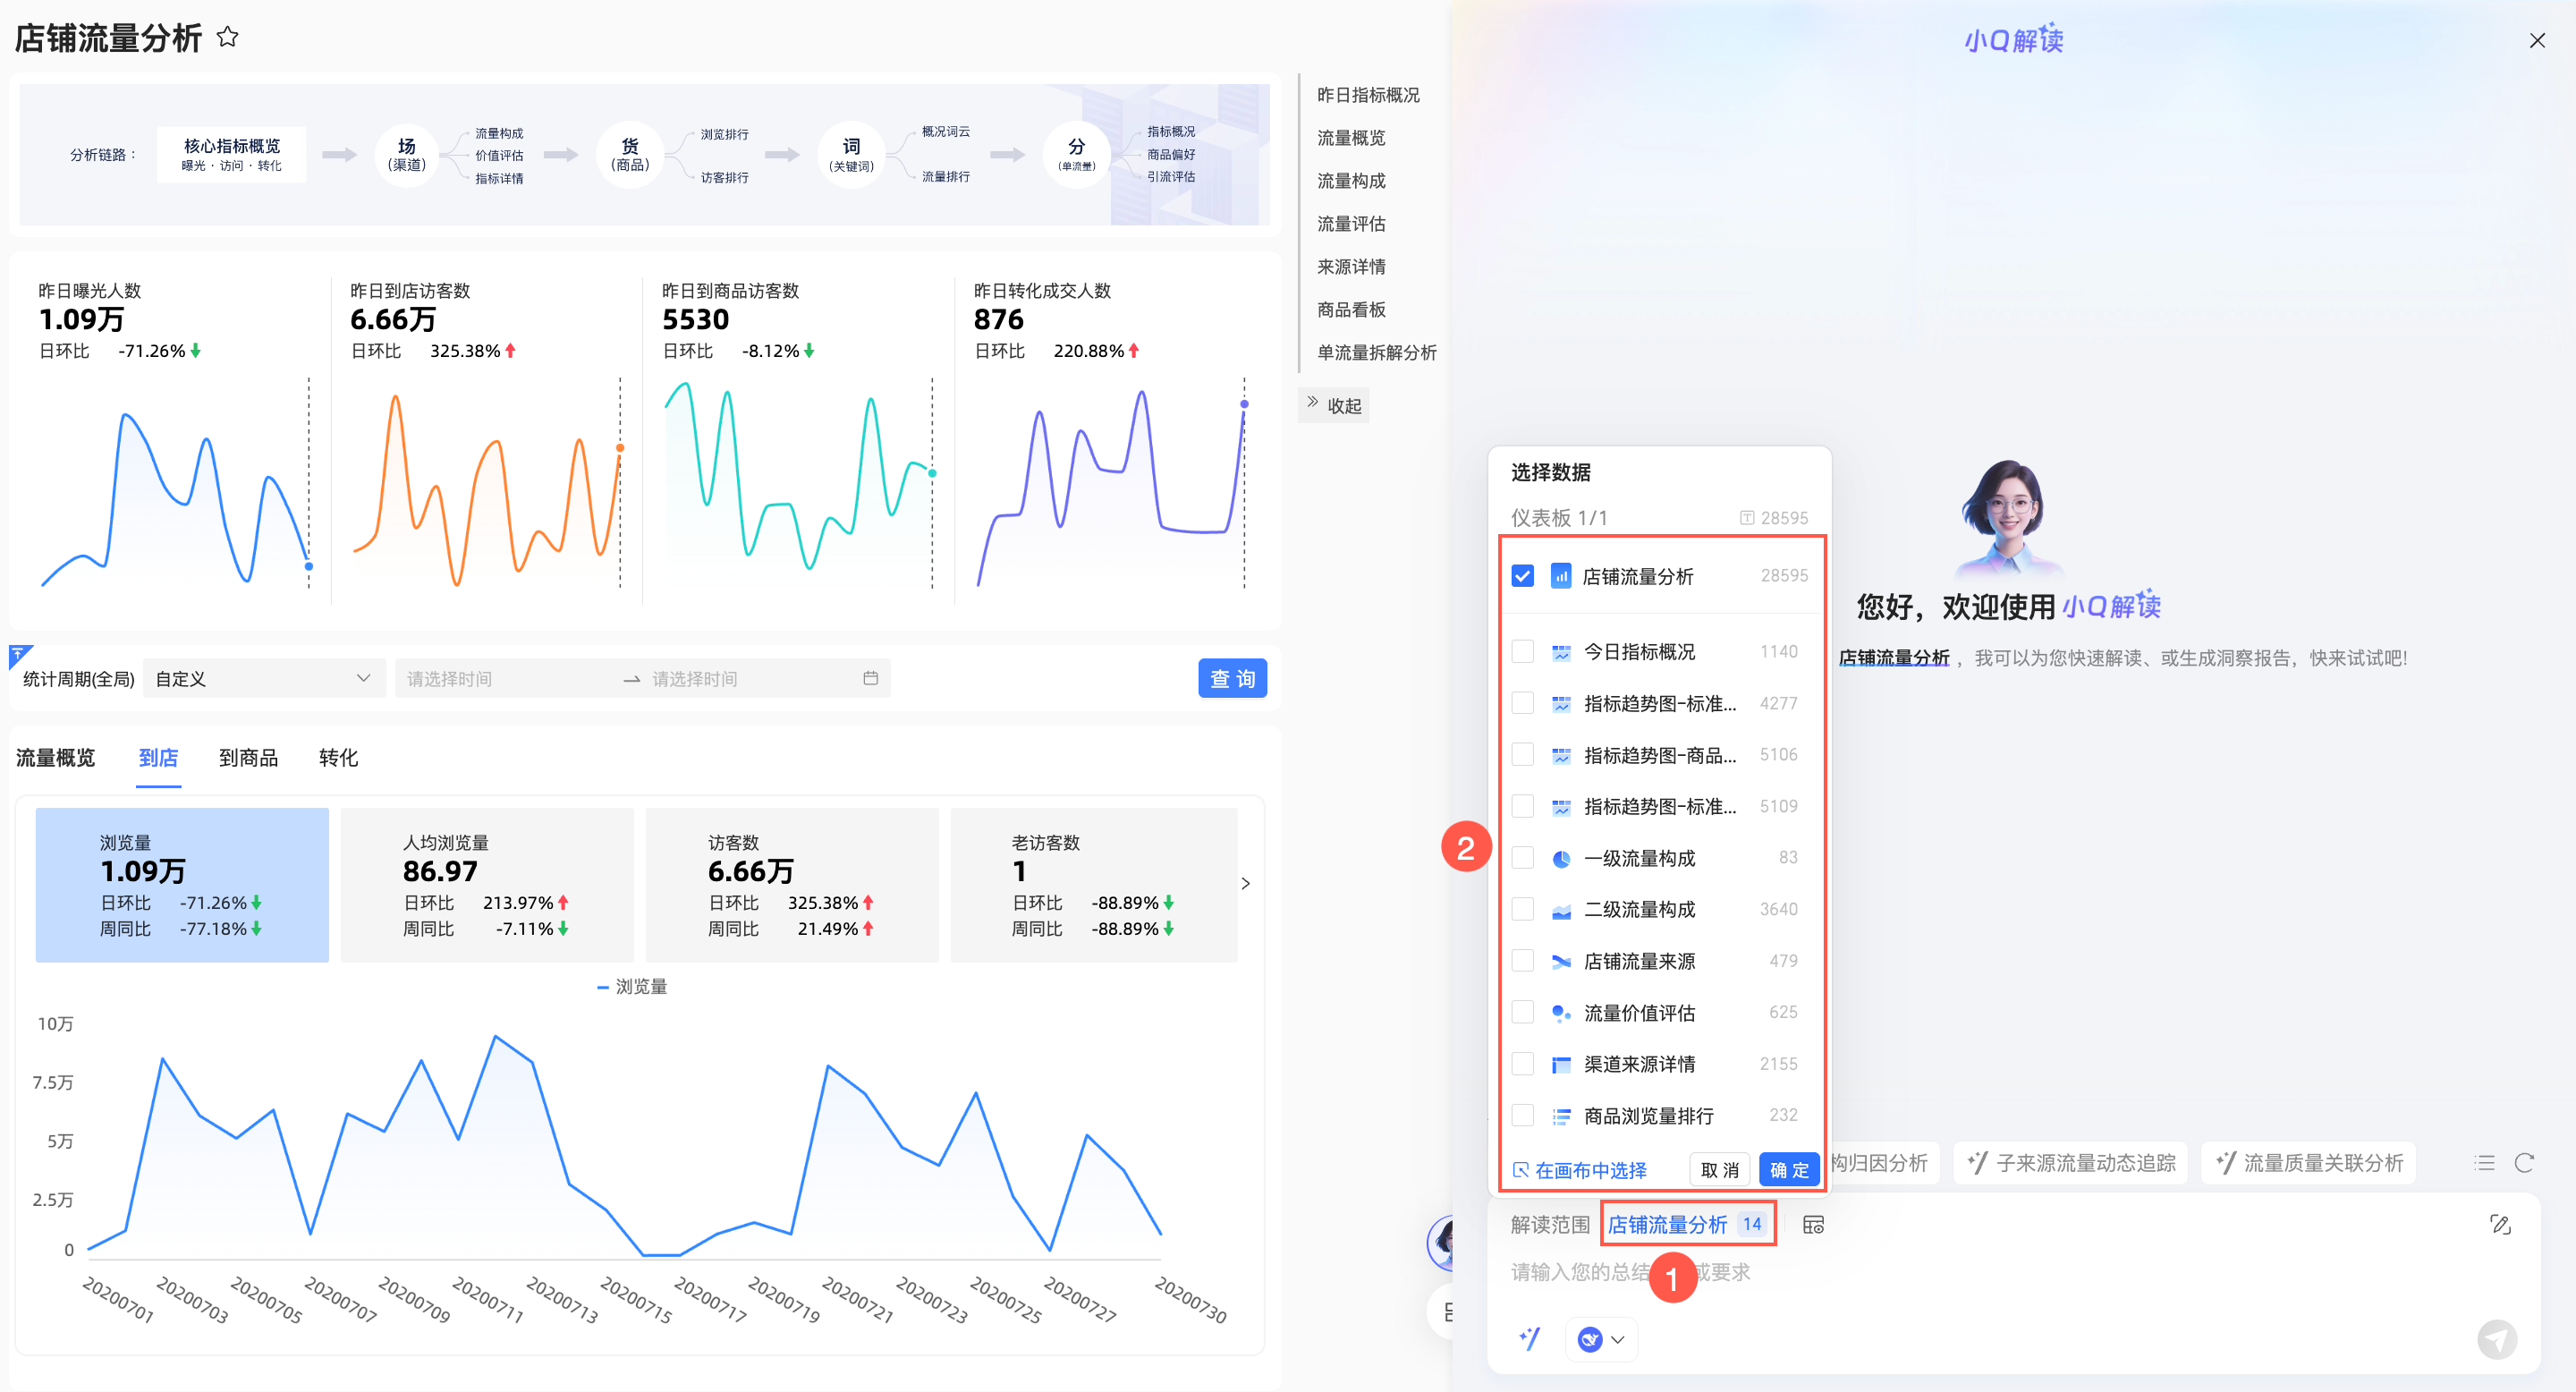Confirm data selection with 确定
2576x1392 pixels.
pyautogui.click(x=1788, y=1169)
